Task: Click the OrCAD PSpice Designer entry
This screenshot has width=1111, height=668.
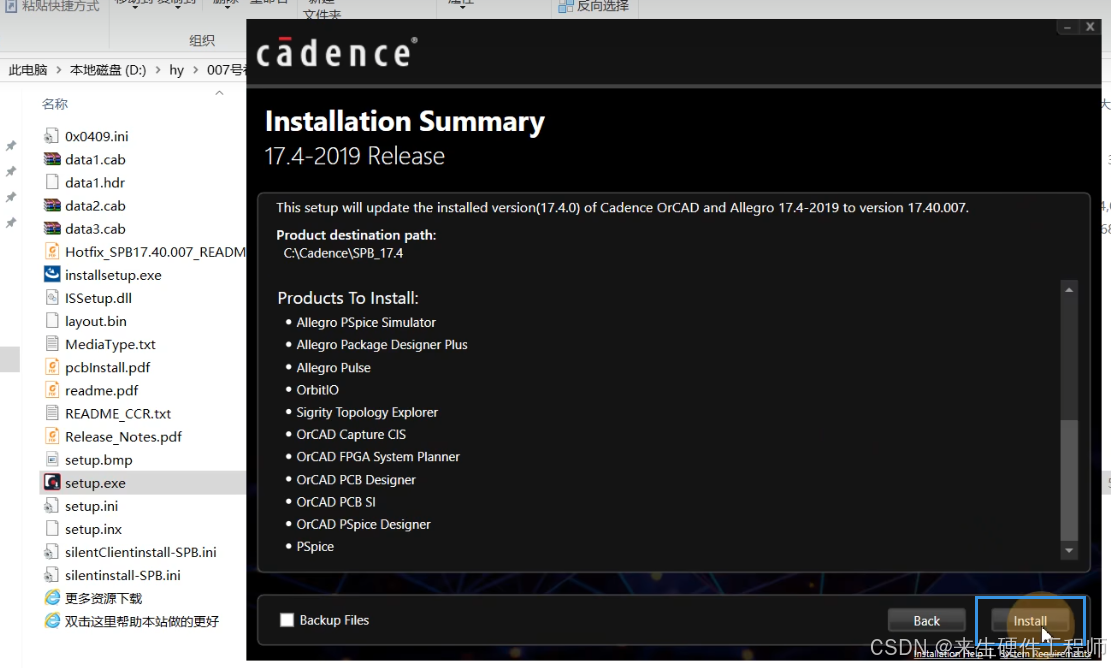Action: tap(363, 524)
